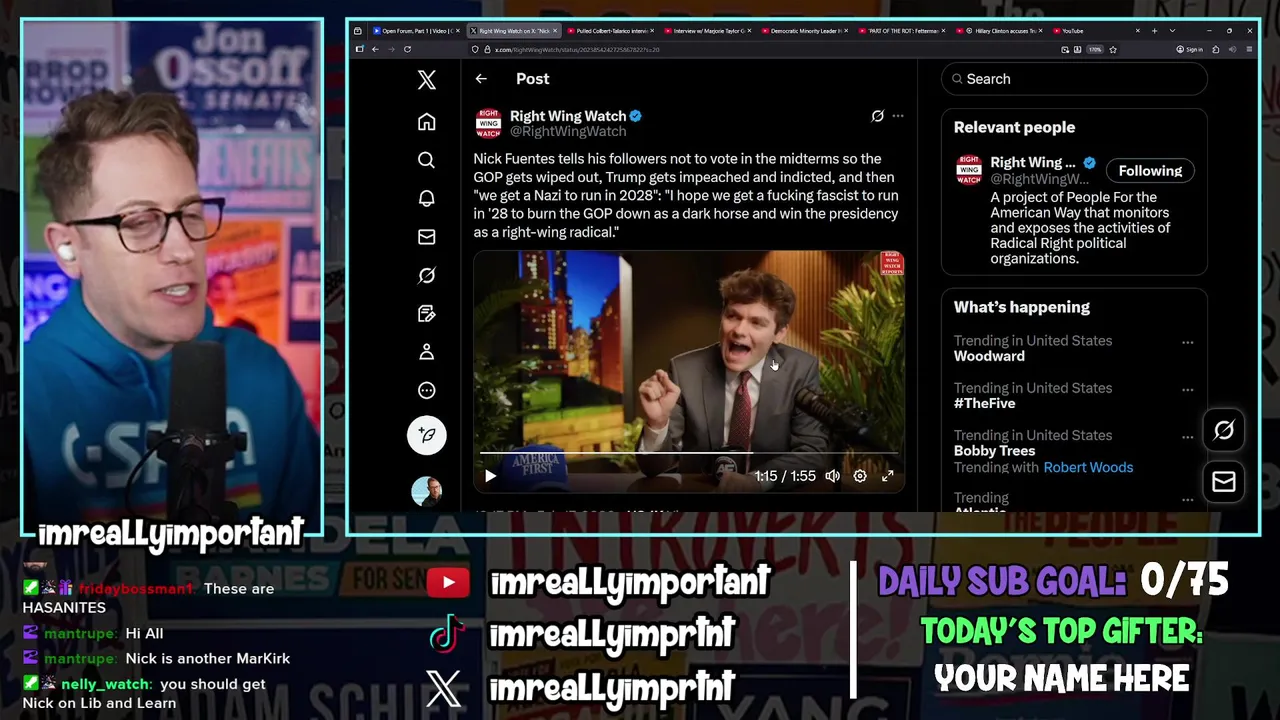The image size is (1280, 720).
Task: Click the What's happening heading
Action: (x=1021, y=308)
